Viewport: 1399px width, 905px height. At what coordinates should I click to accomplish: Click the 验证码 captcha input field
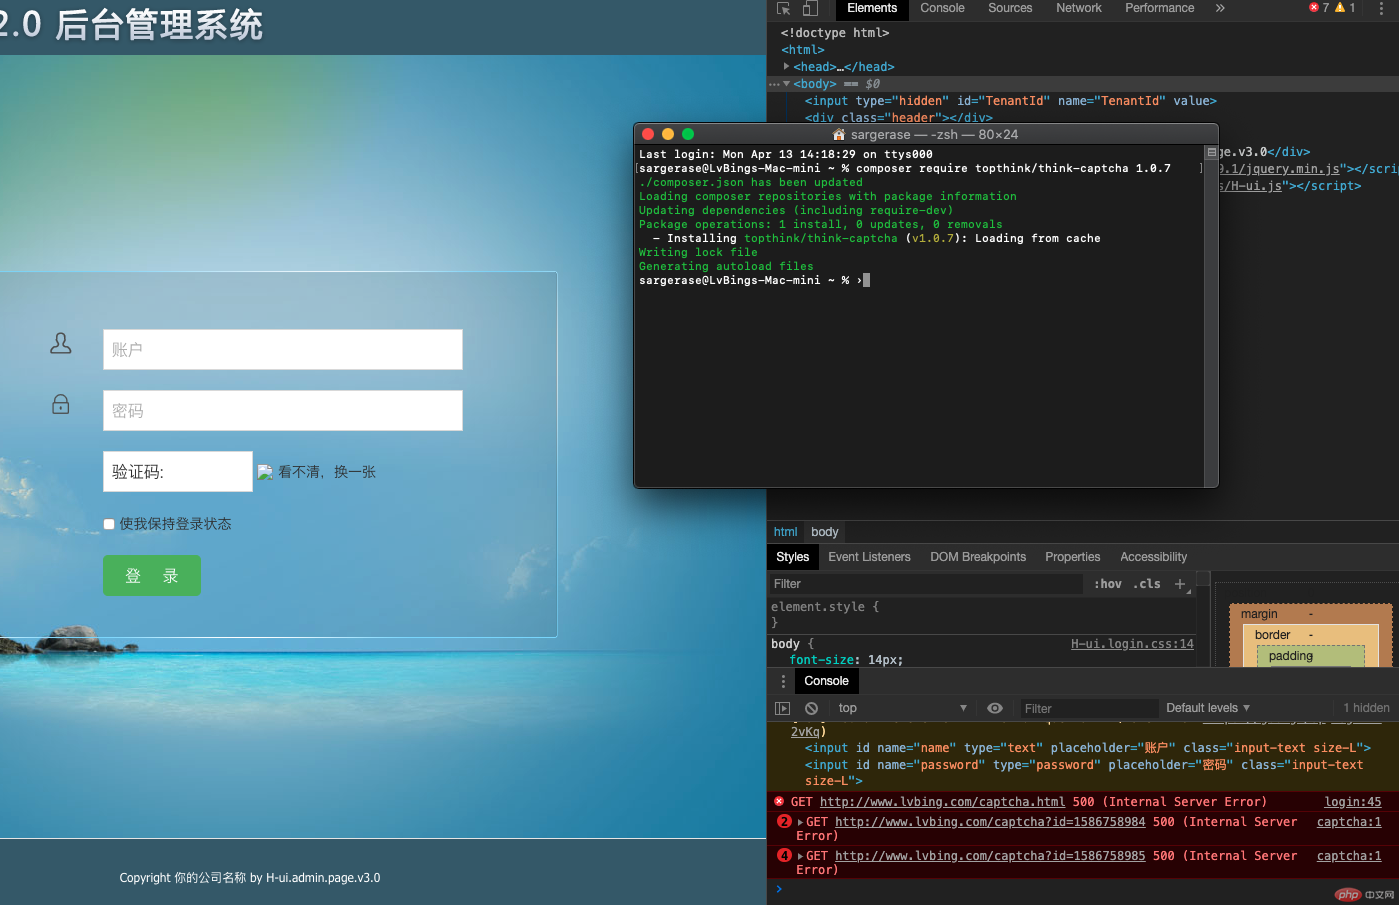point(178,472)
